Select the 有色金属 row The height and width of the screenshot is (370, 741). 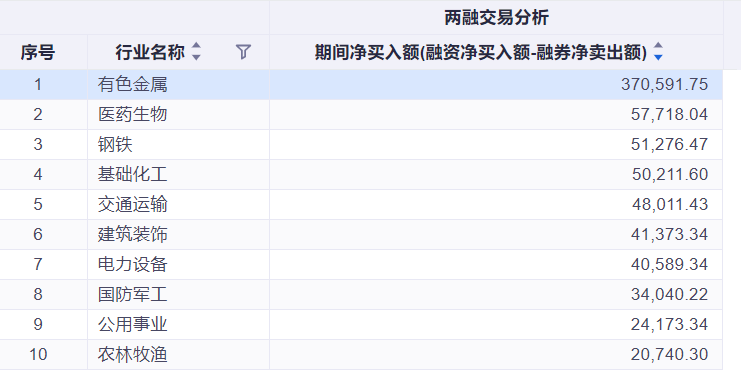(x=361, y=85)
